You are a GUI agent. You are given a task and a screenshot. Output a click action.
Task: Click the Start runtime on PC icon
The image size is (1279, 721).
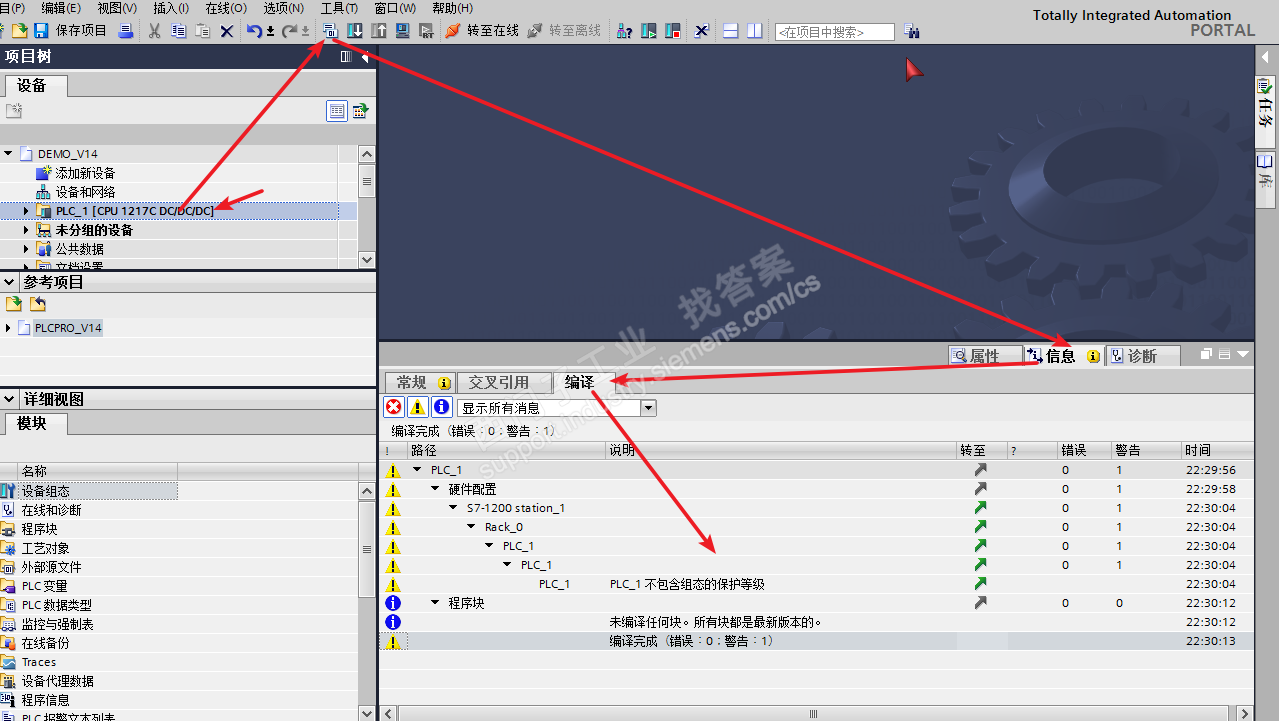tap(426, 31)
